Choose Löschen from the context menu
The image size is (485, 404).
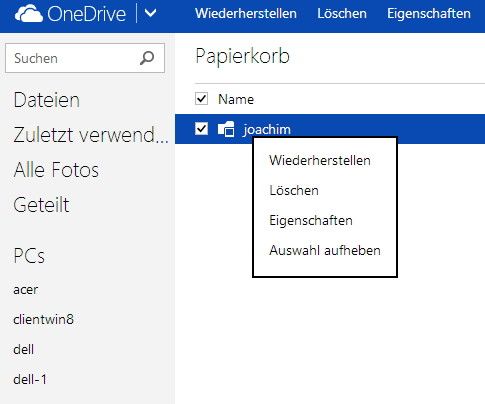294,190
